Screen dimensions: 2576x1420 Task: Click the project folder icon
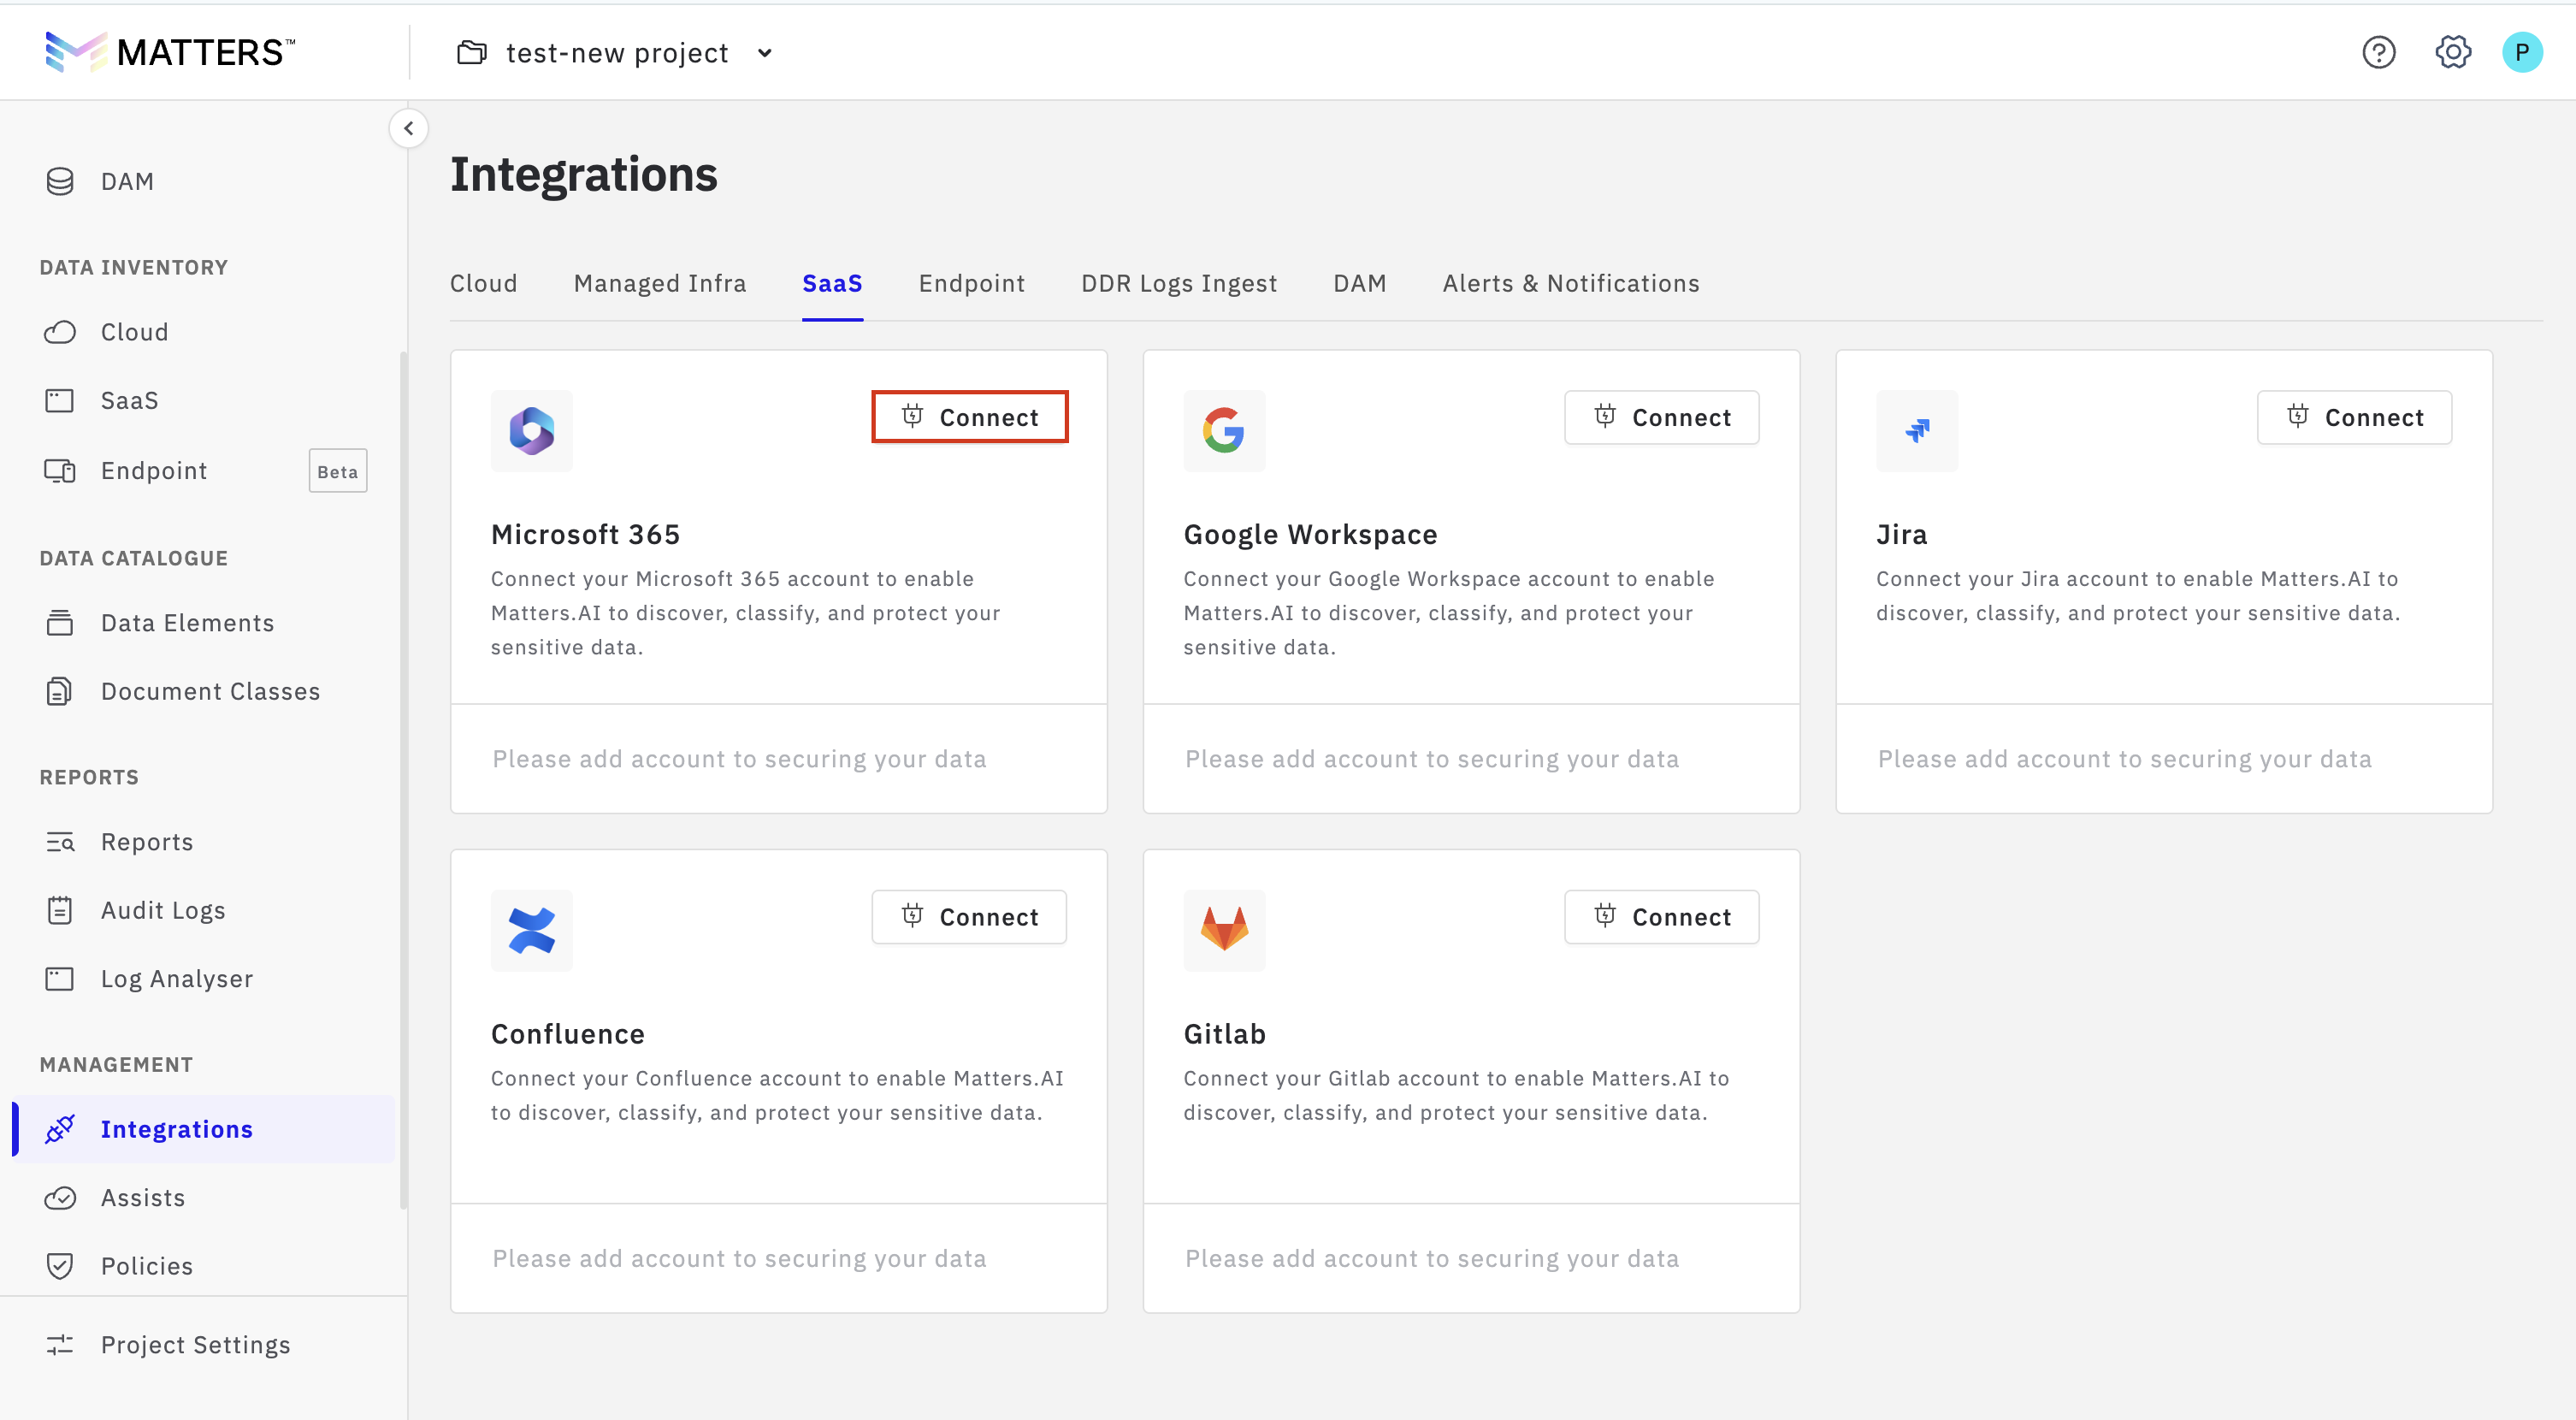[x=472, y=52]
